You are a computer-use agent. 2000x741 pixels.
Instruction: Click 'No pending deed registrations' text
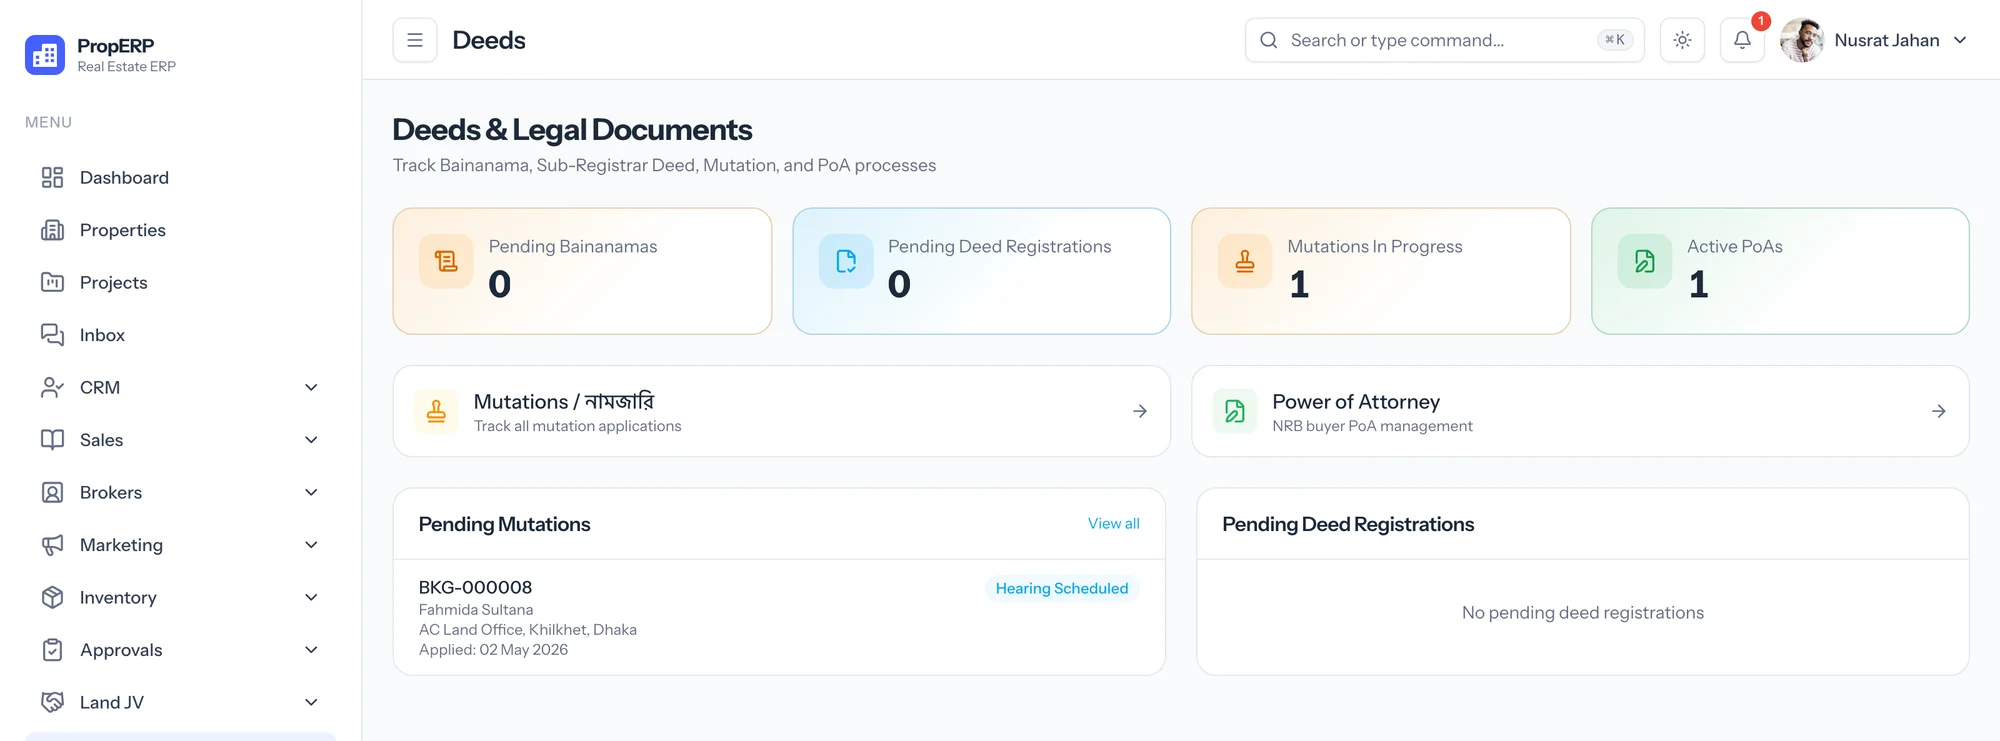(x=1582, y=613)
